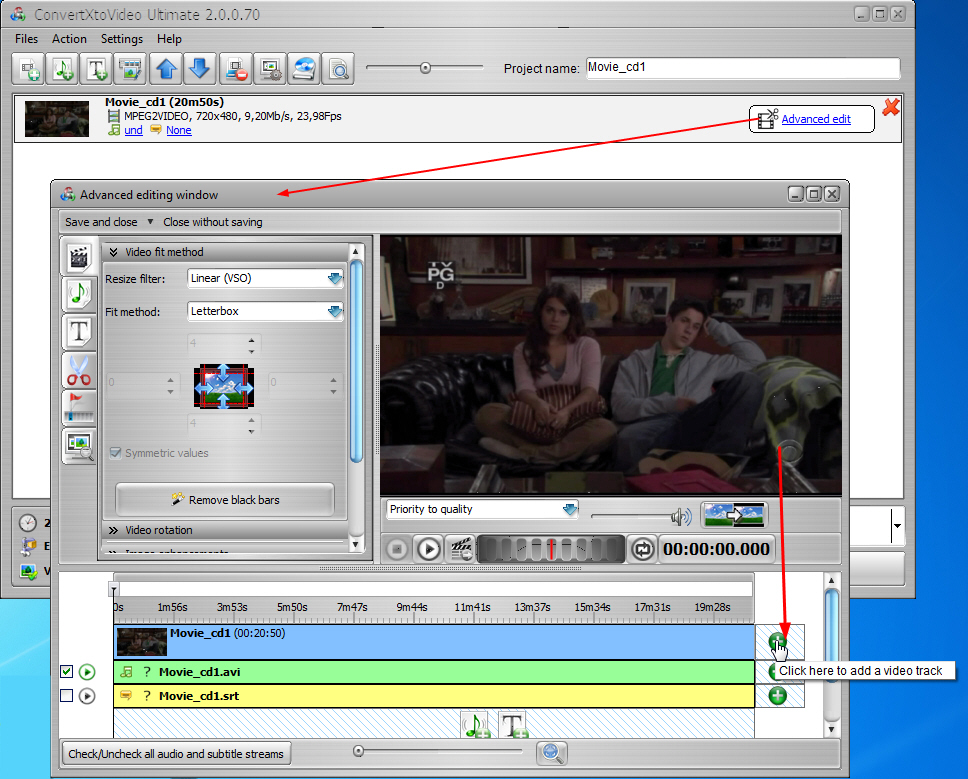Open the preview image magnifier tab
This screenshot has width=968, height=779.
tap(78, 445)
